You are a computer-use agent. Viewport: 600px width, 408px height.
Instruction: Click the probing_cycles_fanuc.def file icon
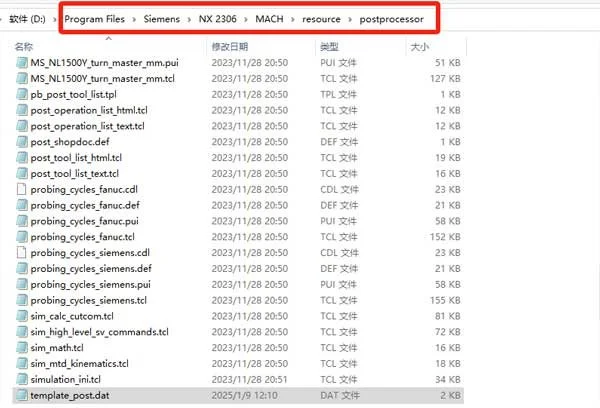22,205
